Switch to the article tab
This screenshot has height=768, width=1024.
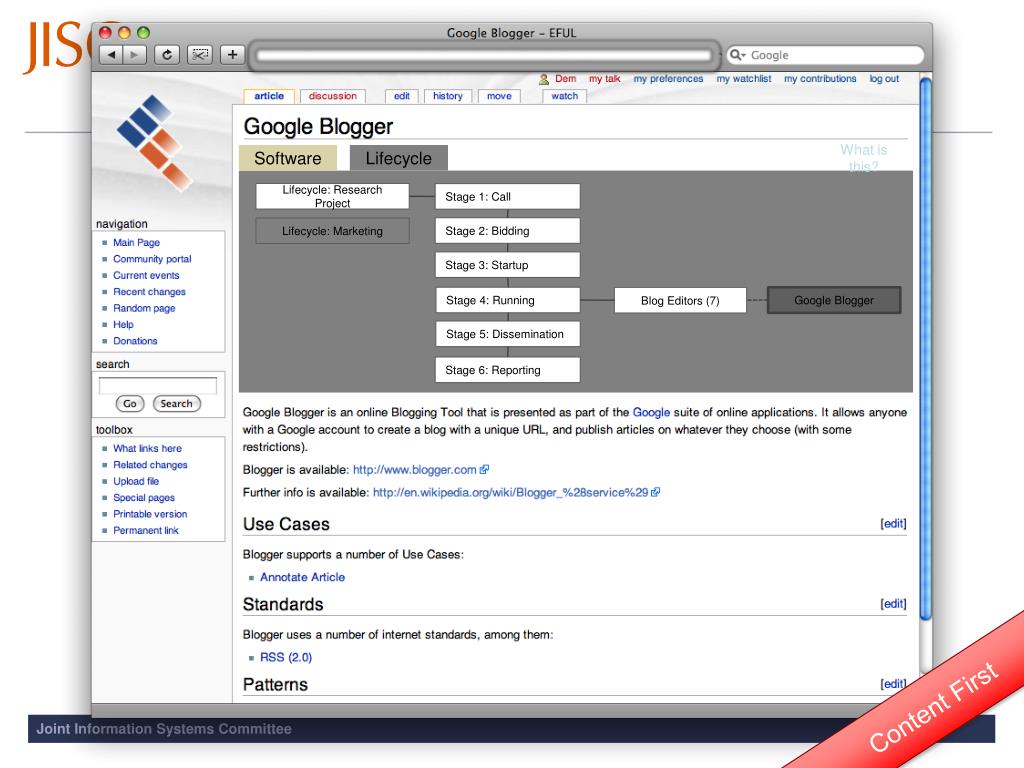269,96
